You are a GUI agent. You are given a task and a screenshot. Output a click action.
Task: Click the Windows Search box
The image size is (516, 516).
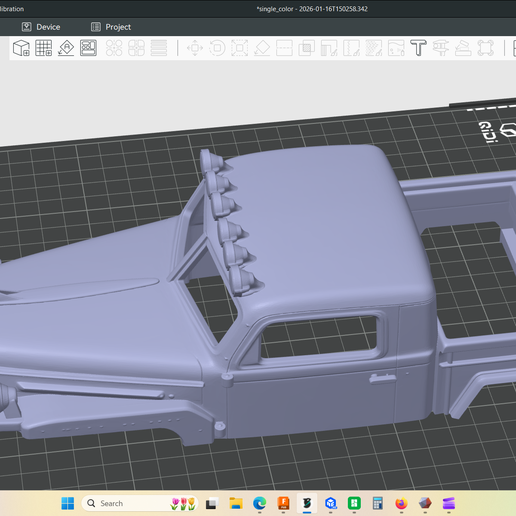140,503
